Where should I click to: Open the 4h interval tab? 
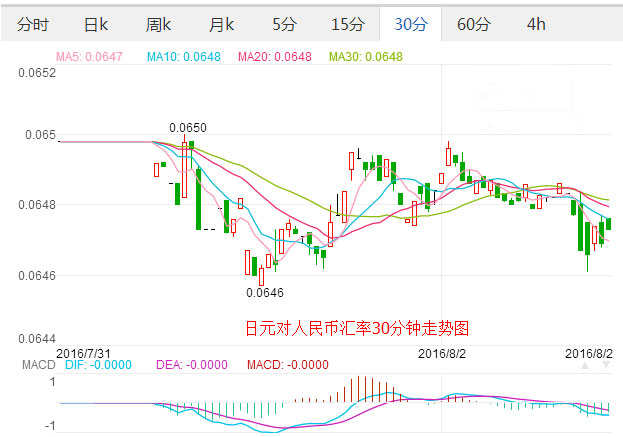(x=536, y=25)
